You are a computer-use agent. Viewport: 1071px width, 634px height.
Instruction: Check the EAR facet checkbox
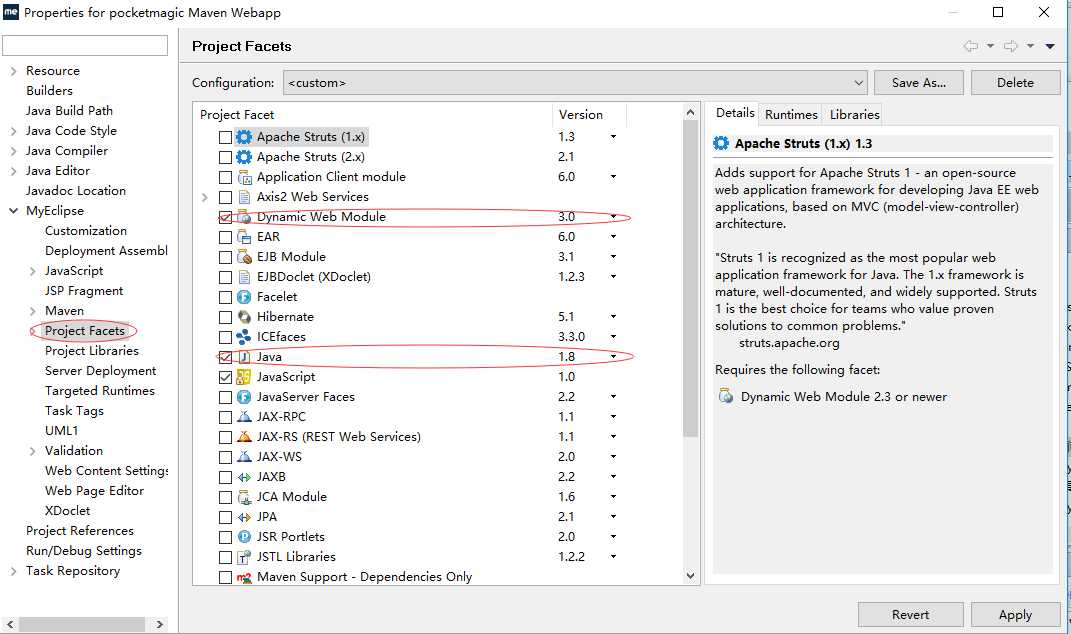coord(225,237)
